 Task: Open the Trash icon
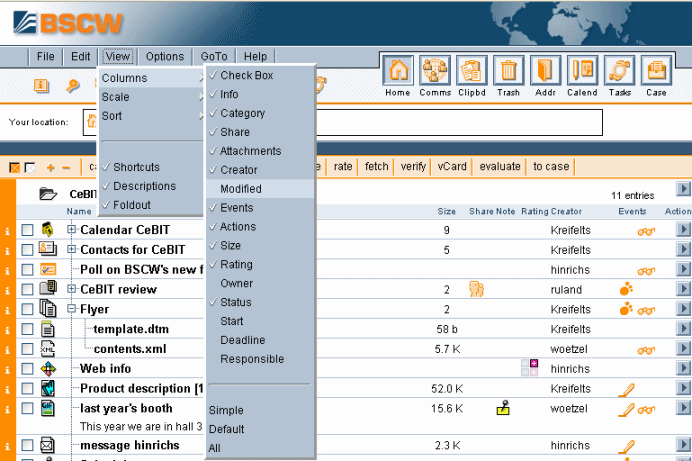pyautogui.click(x=508, y=73)
